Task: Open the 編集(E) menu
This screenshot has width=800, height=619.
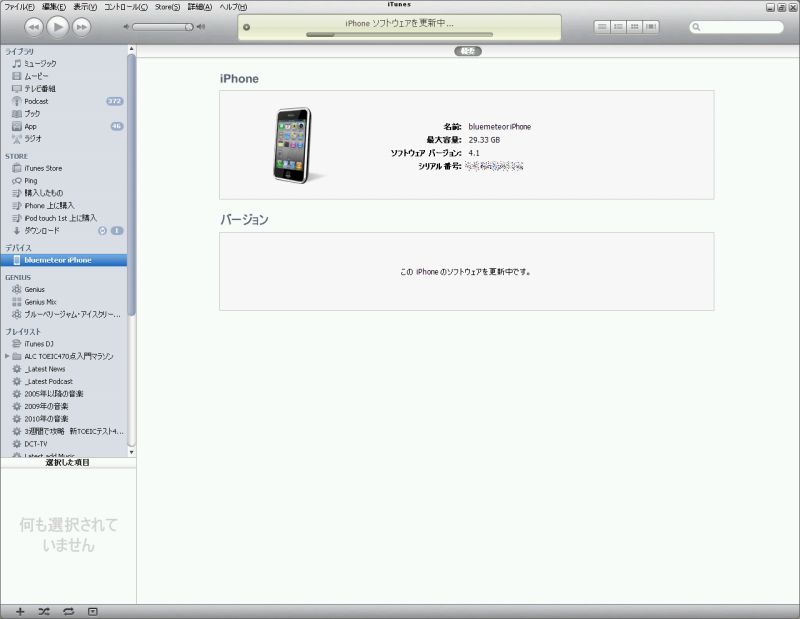Action: click(x=54, y=7)
